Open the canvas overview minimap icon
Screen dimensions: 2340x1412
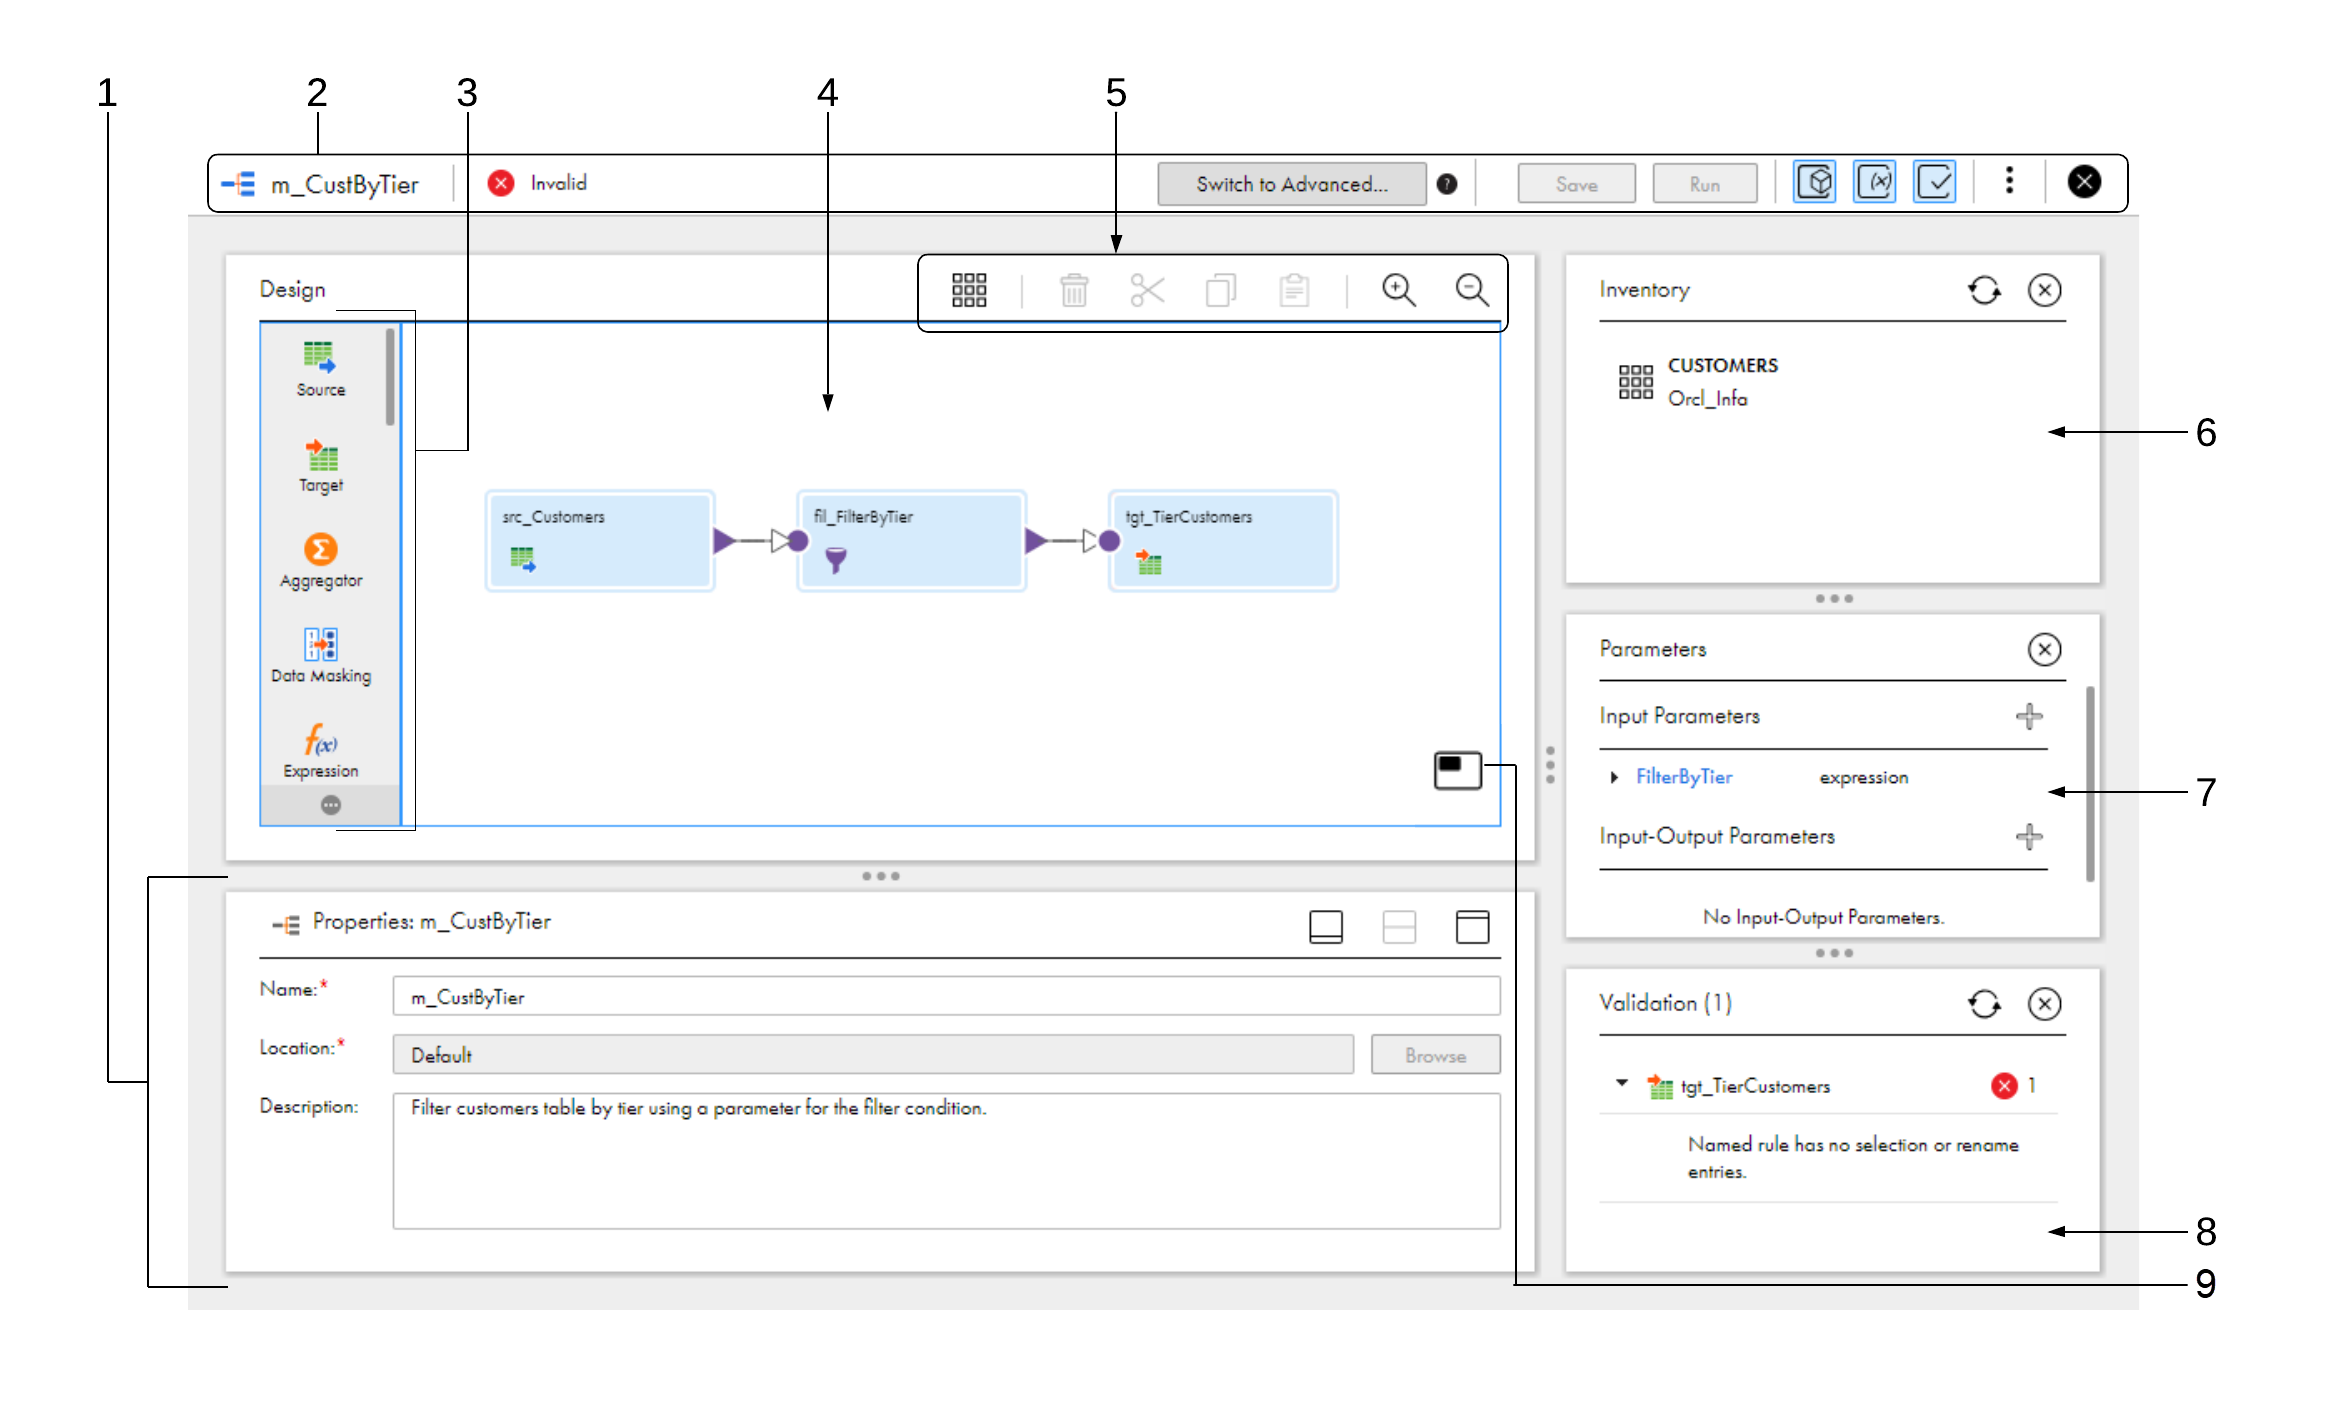click(1457, 770)
